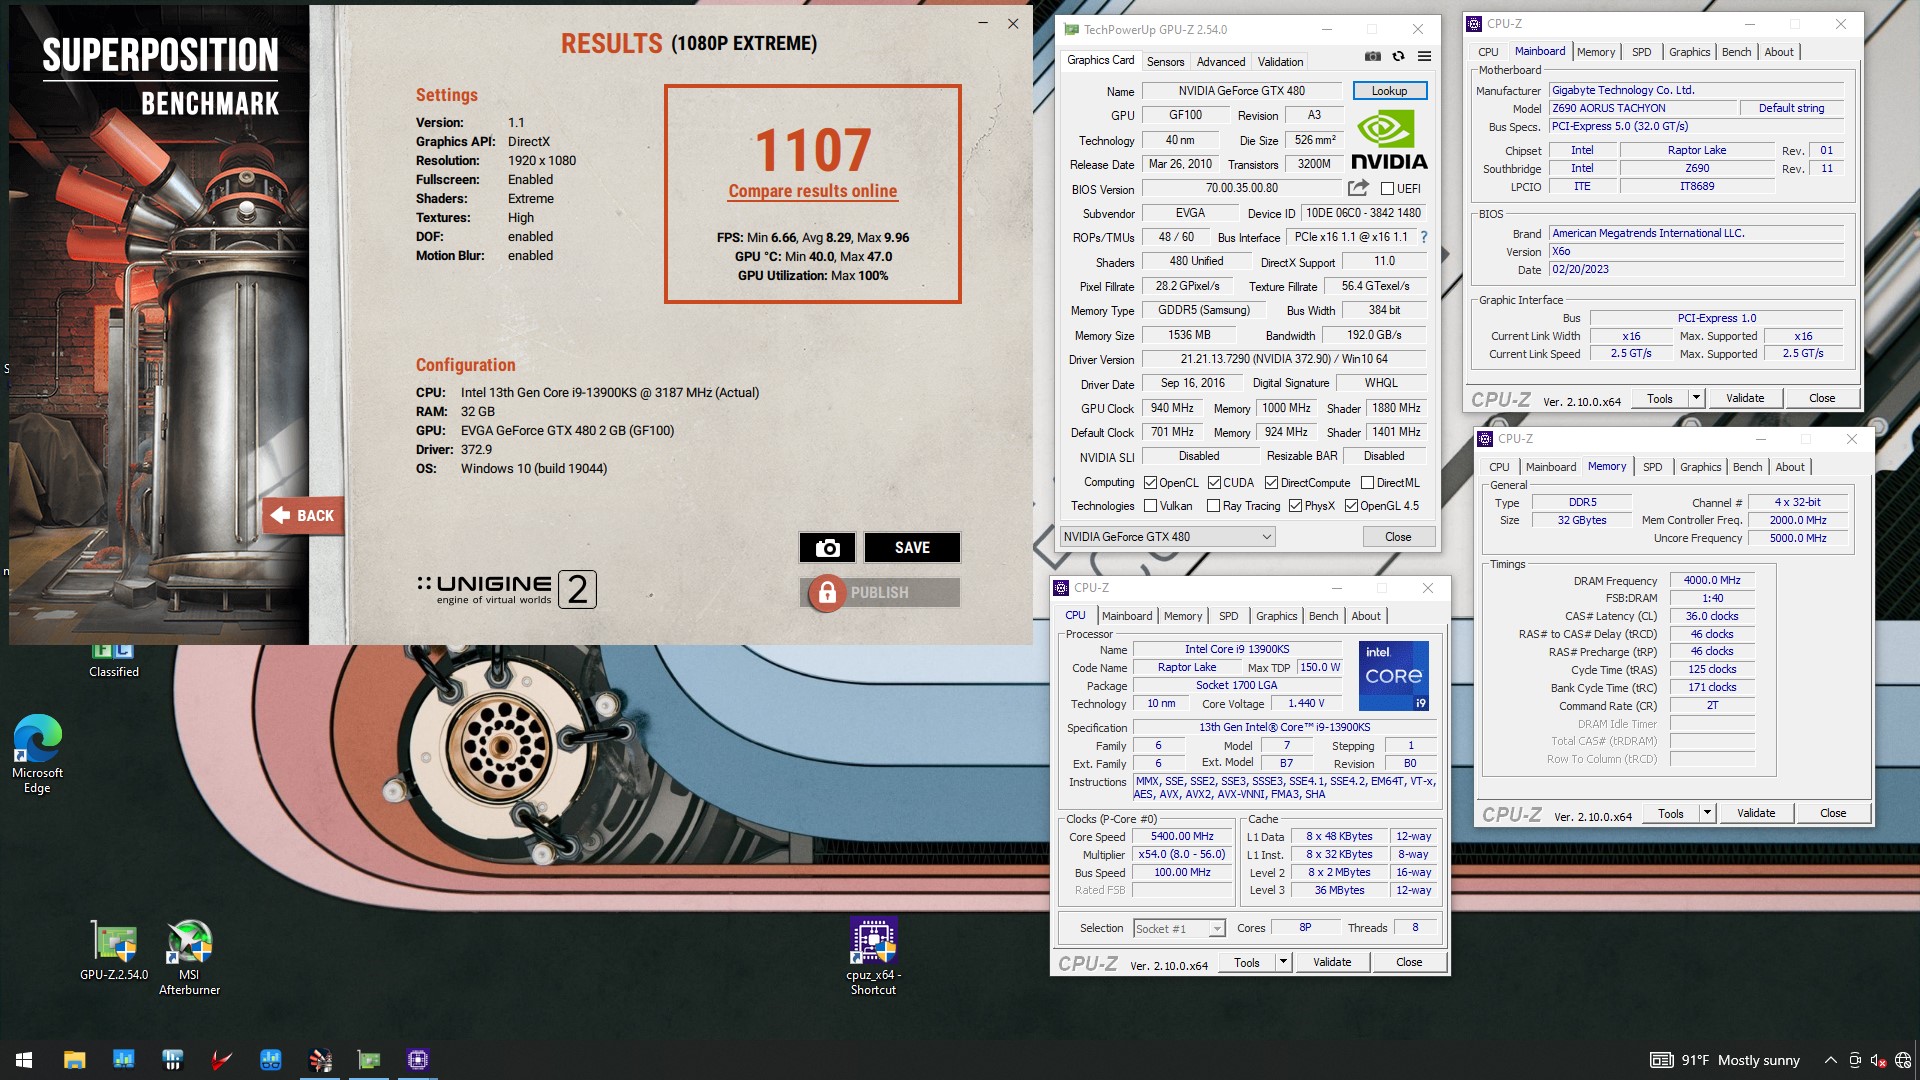Viewport: 1920px width, 1080px height.
Task: Open Bench tab in Memory CPU-Z window
Action: [x=1747, y=467]
